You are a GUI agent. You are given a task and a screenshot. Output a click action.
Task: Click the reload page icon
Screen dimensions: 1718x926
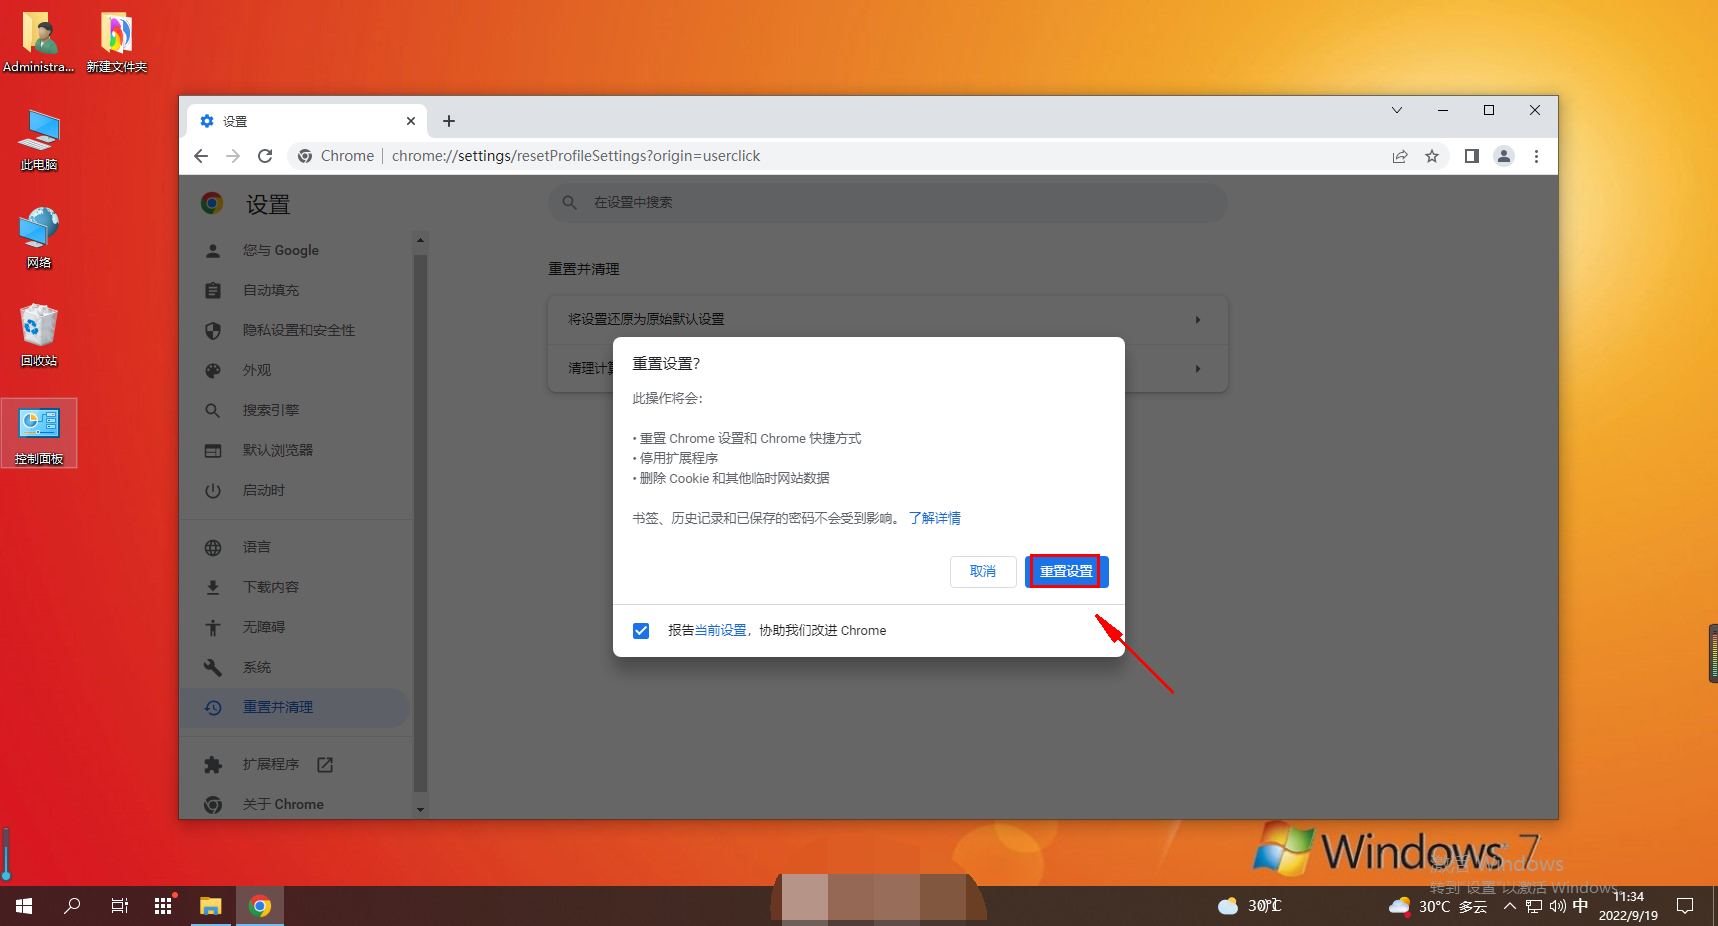[265, 156]
